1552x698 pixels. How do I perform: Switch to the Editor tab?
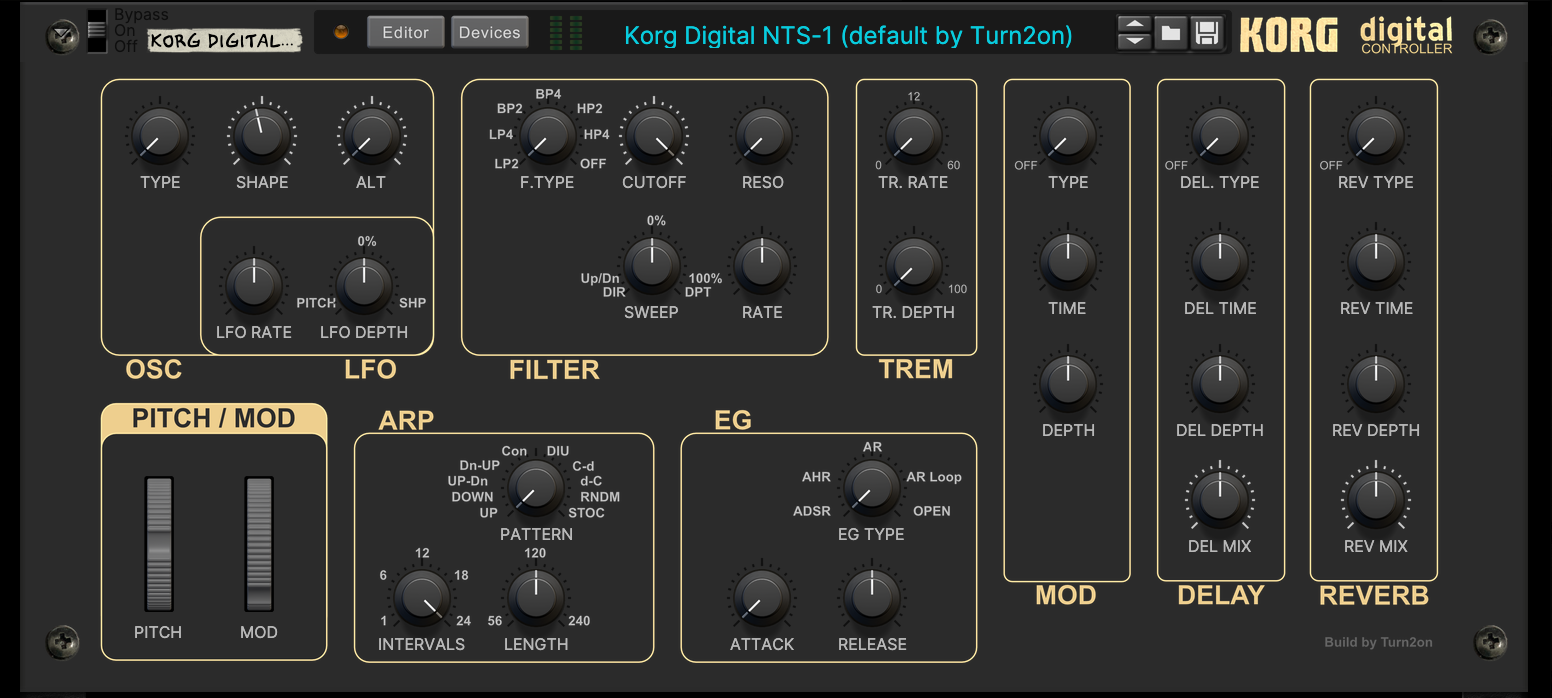pos(405,31)
